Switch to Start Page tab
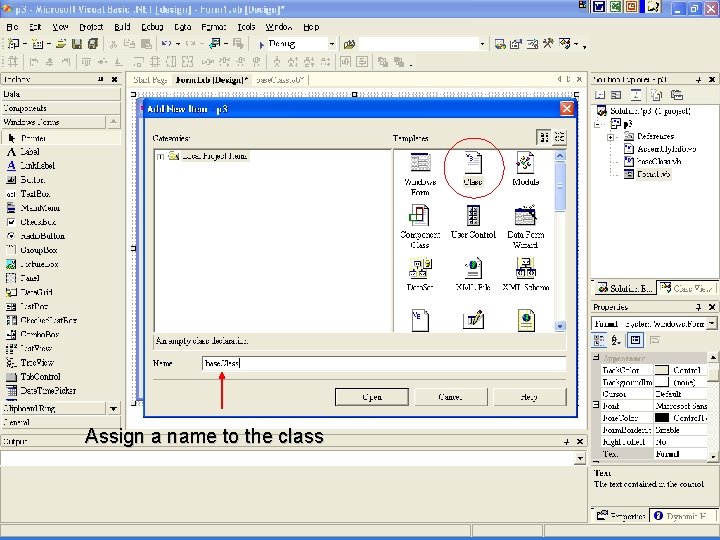The height and width of the screenshot is (540, 720). (150, 80)
